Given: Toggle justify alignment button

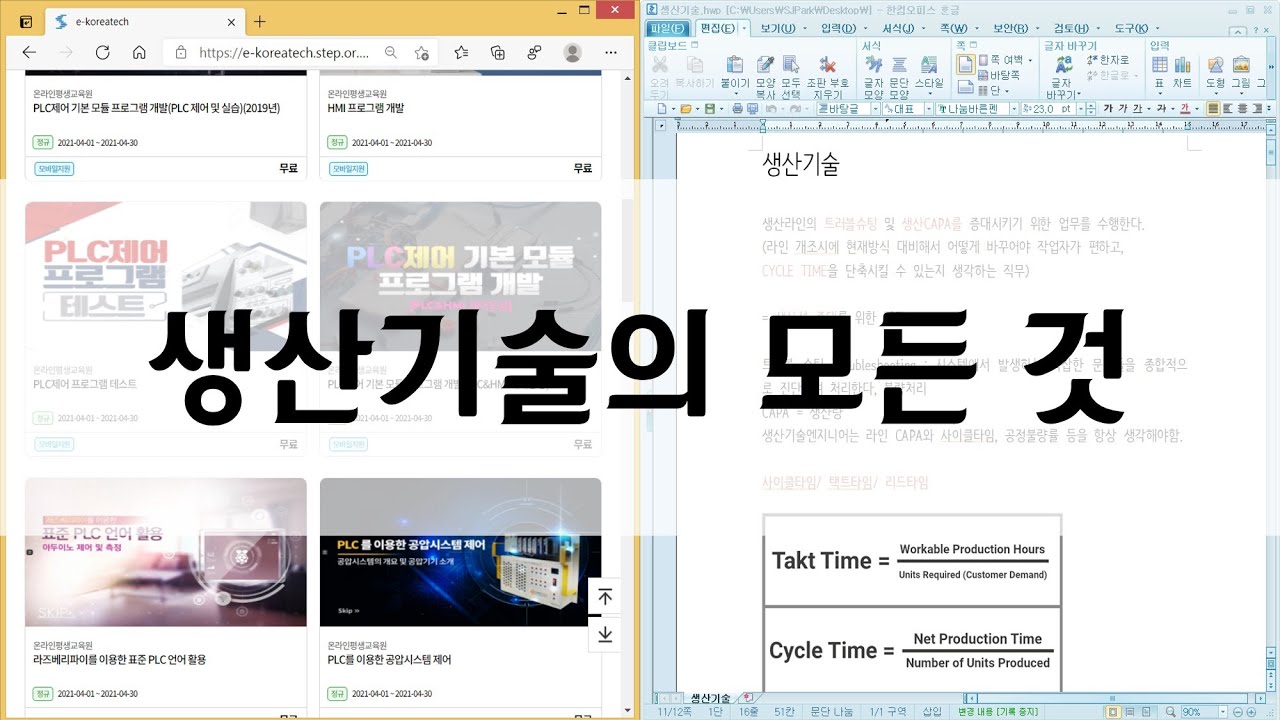Looking at the screenshot, I should (1213, 108).
